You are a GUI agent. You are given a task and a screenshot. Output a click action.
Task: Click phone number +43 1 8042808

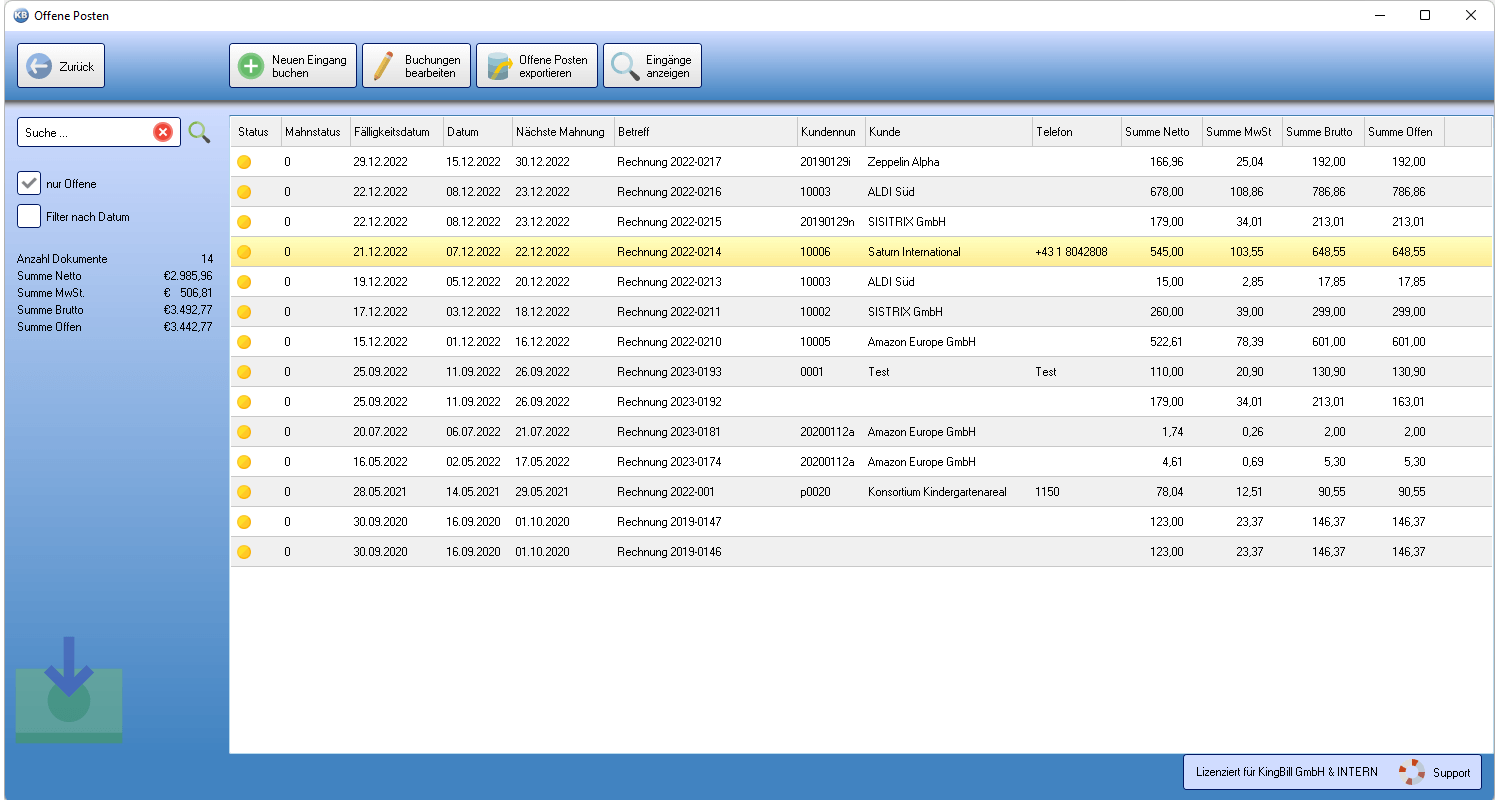coord(1071,252)
